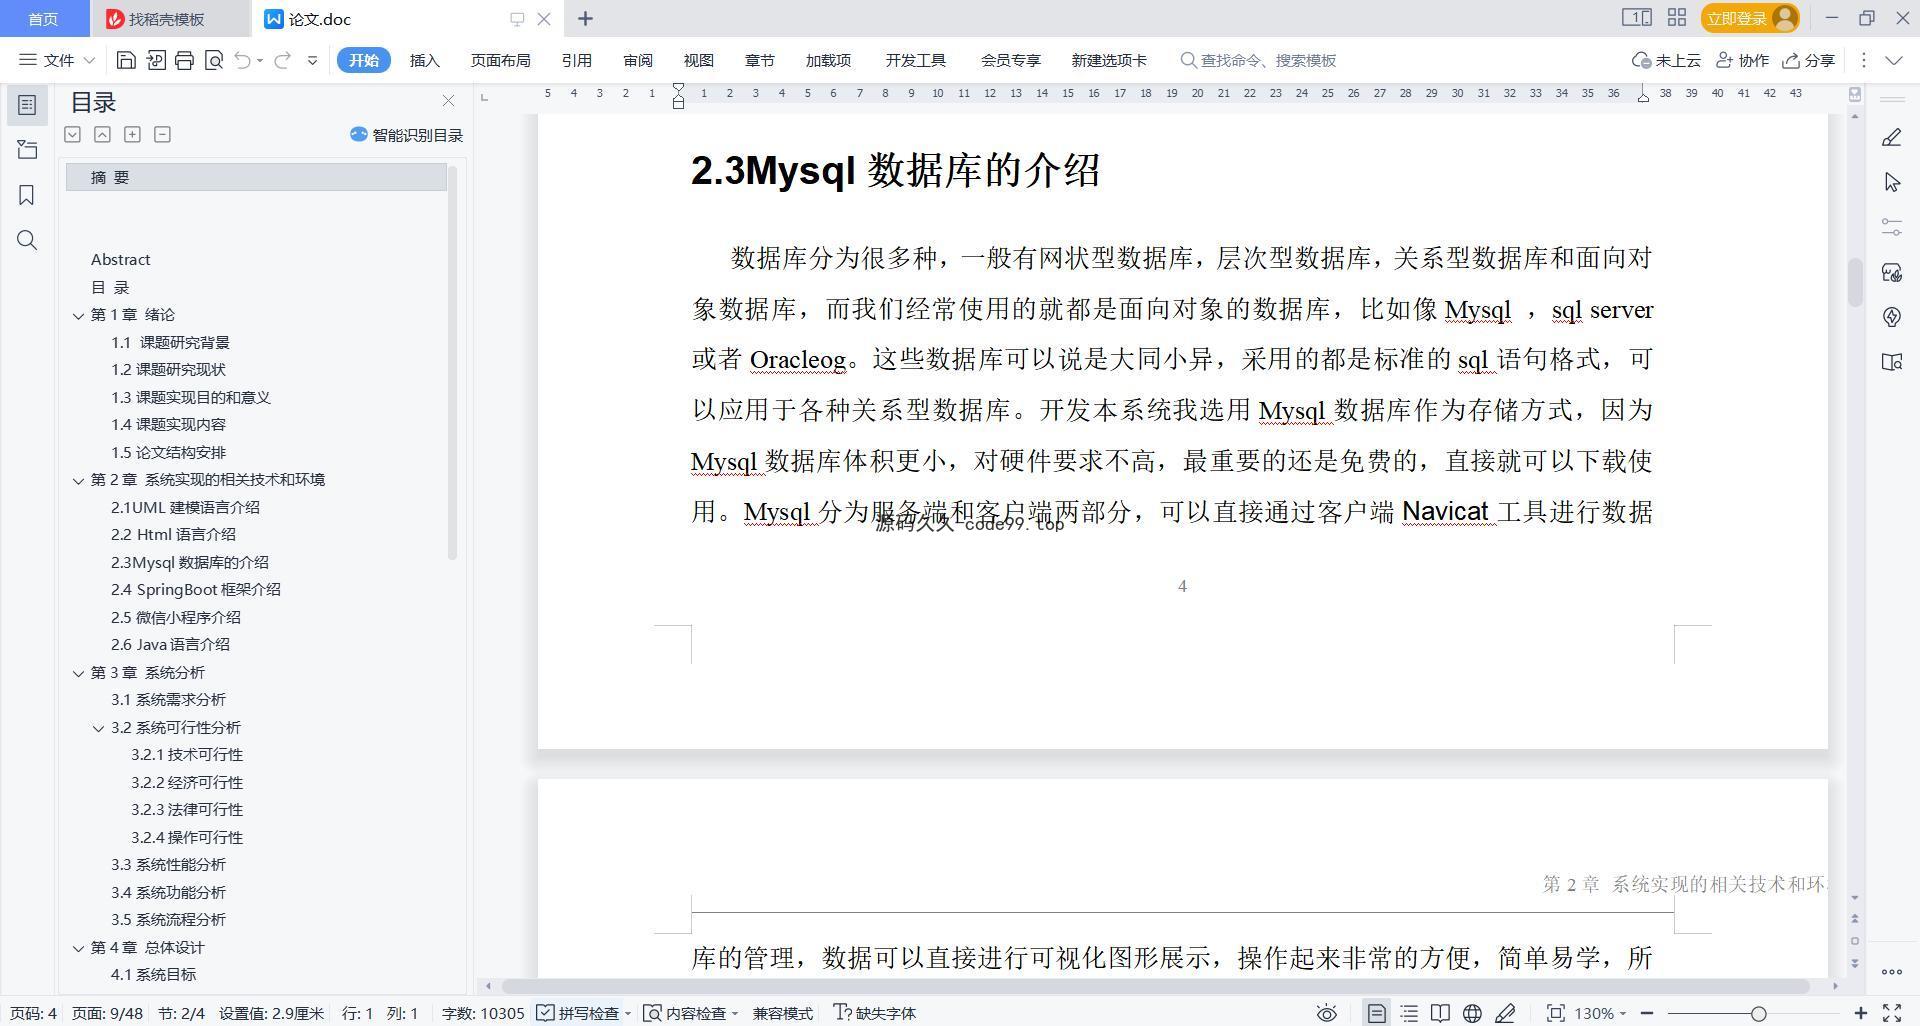The height and width of the screenshot is (1026, 1920).
Task: Click 缺失字体 in status bar
Action: pos(875,1013)
